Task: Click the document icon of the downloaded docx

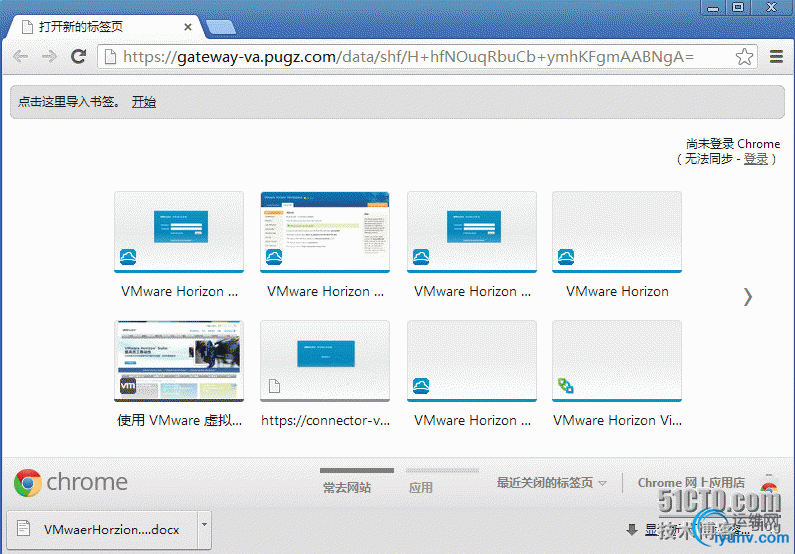Action: point(23,528)
